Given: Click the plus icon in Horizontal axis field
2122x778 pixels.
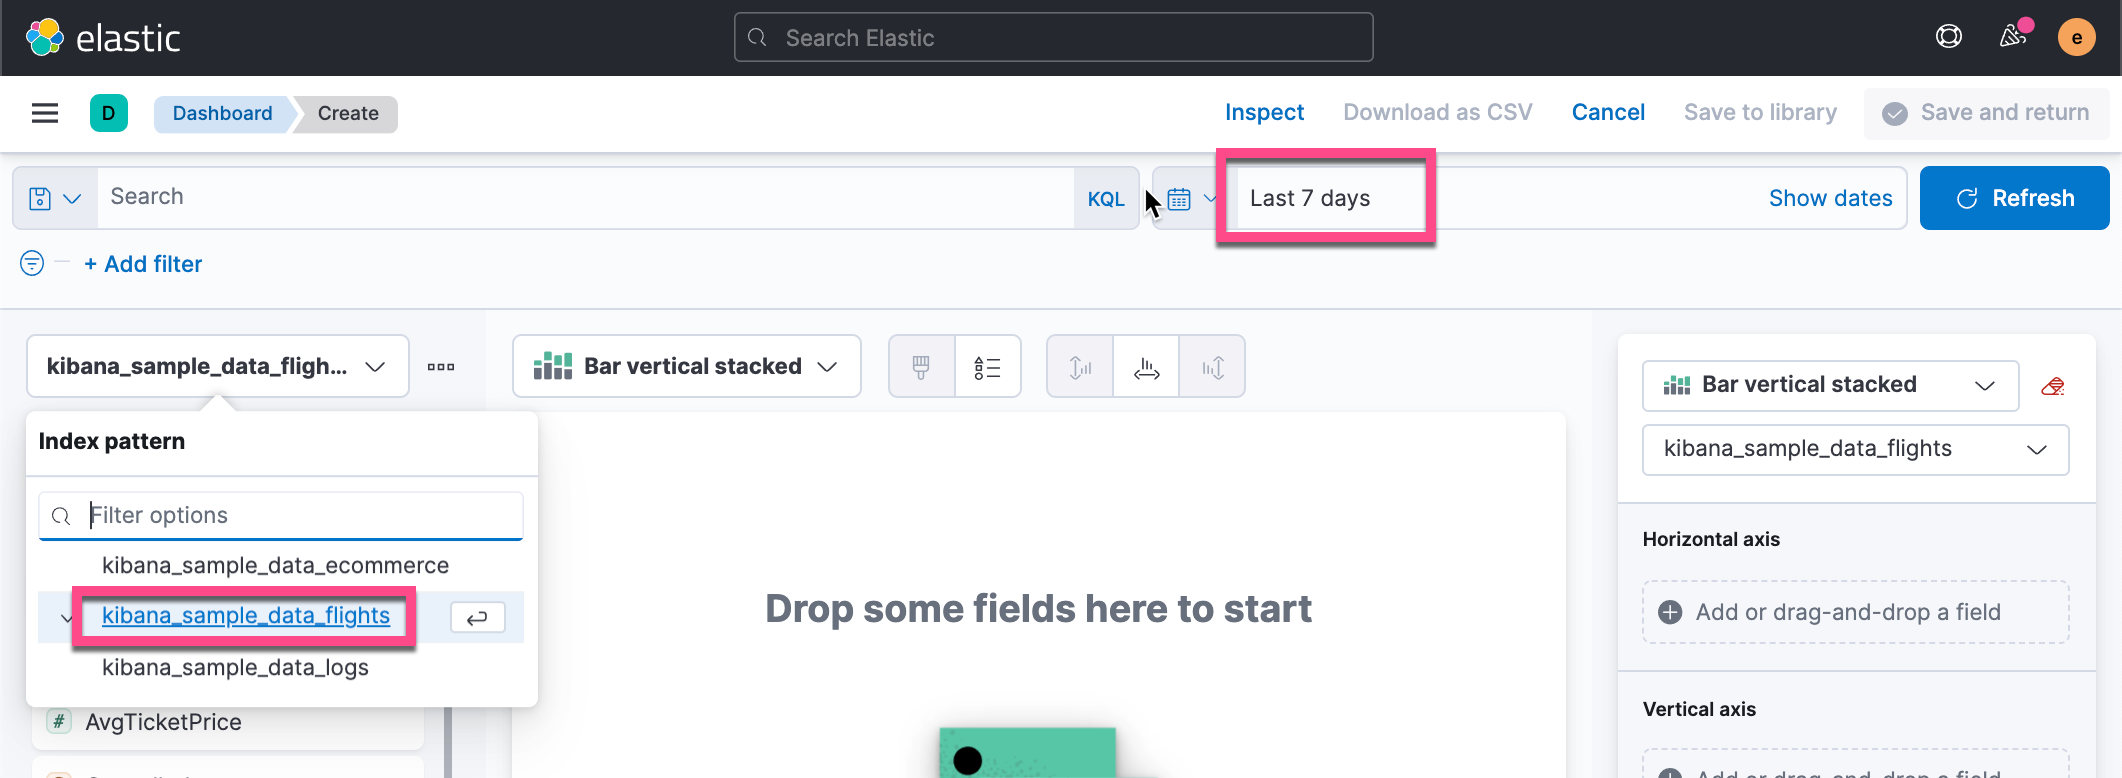Looking at the screenshot, I should tap(1670, 612).
